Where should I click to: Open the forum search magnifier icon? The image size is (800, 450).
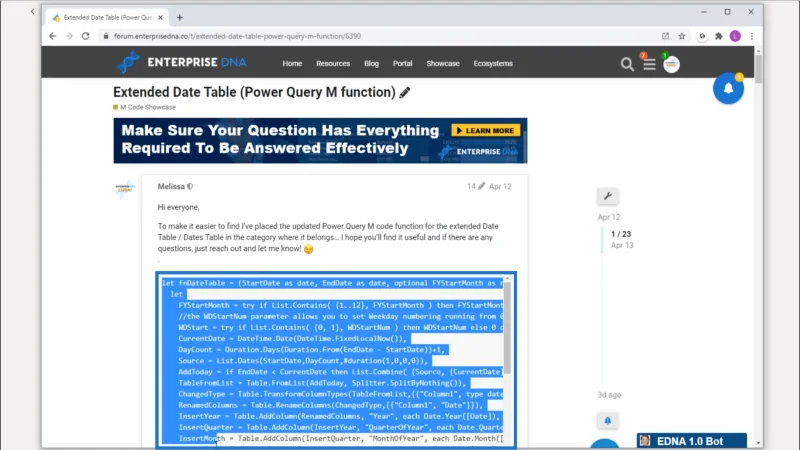pos(627,64)
